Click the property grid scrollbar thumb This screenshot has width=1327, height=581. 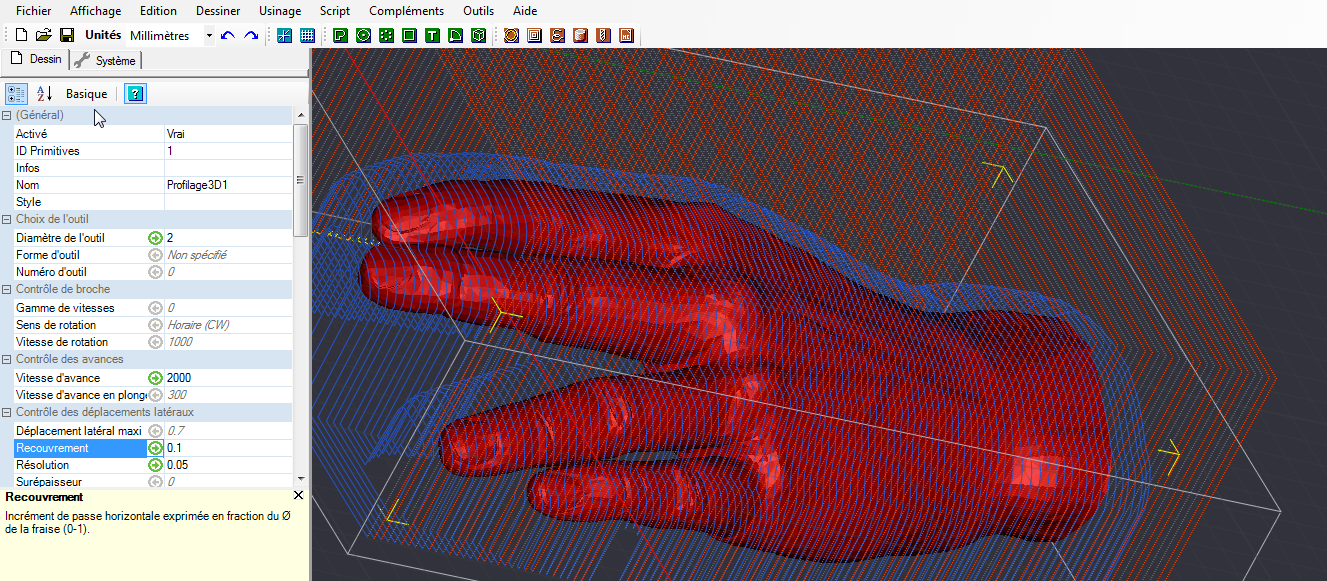tap(300, 180)
